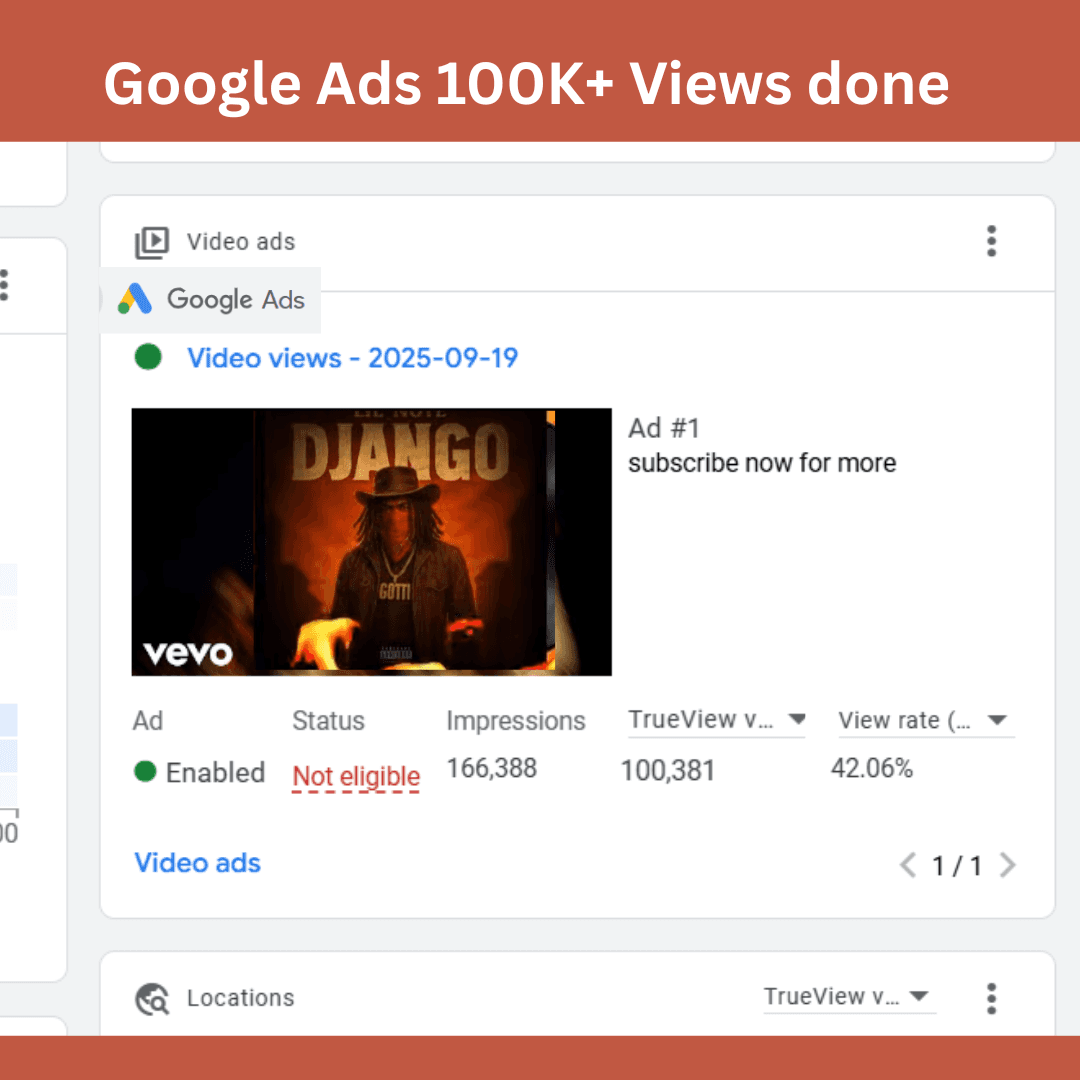Click the Video ads card title
1080x1080 pixels.
click(241, 242)
